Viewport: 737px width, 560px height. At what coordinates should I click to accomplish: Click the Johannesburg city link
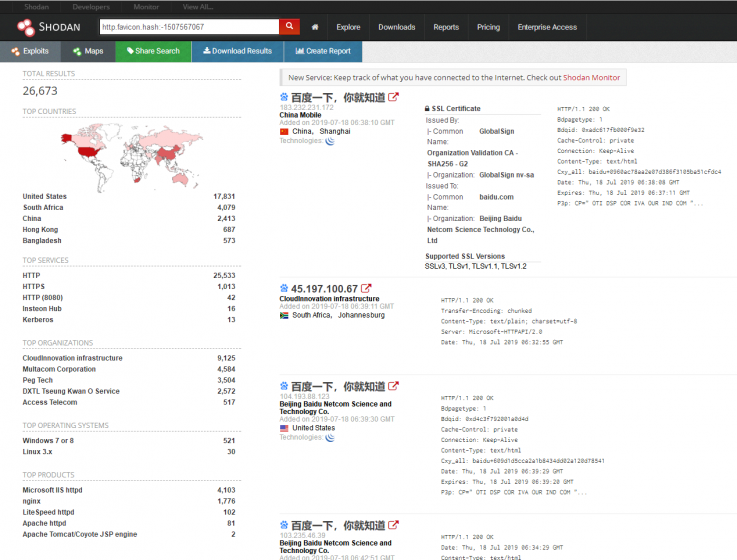[361, 315]
